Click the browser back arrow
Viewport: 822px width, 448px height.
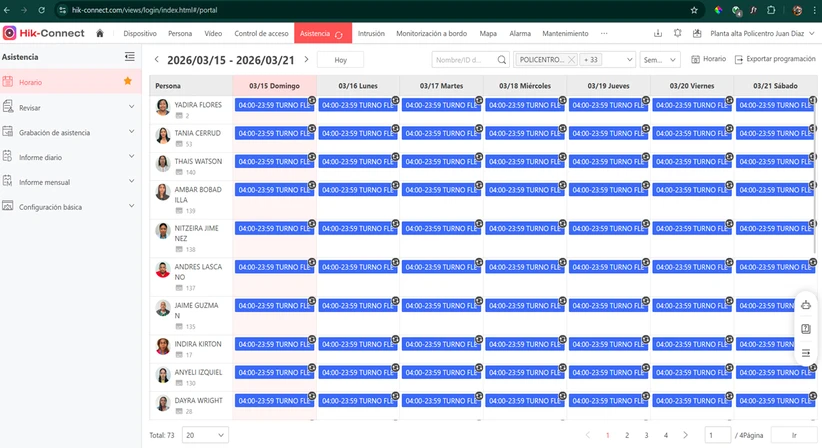(x=7, y=10)
